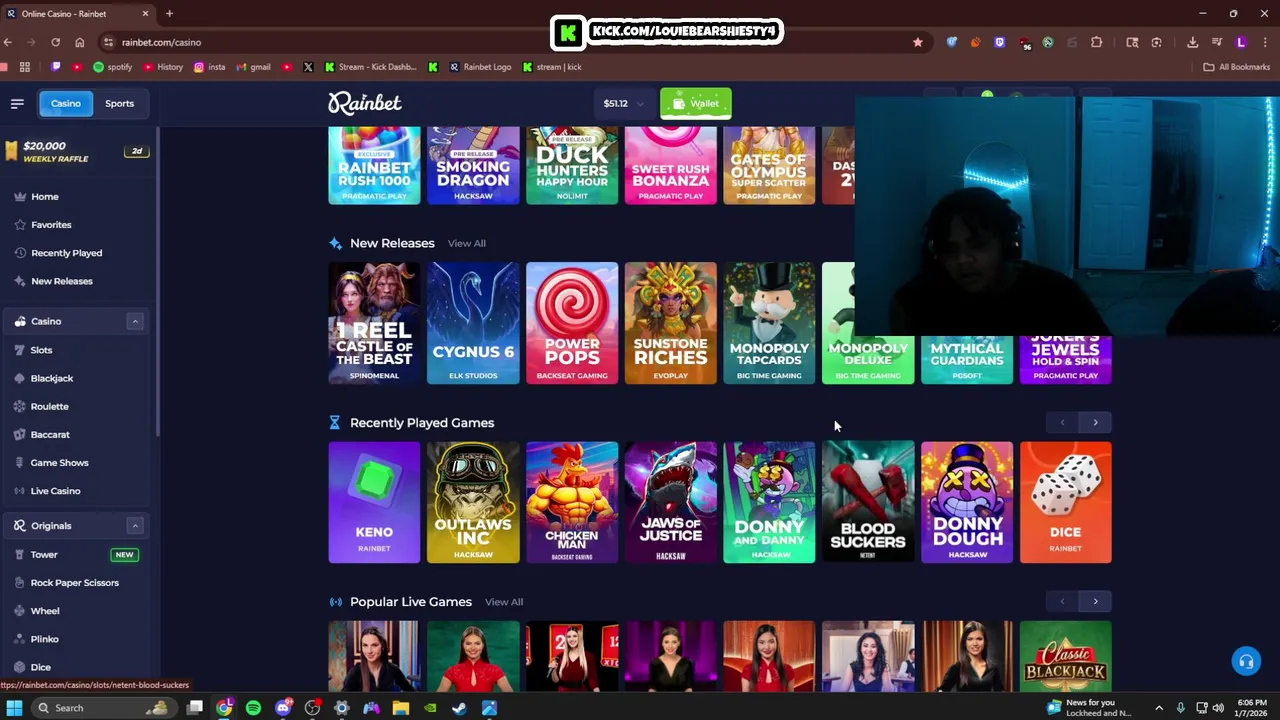Open the Chrome downloads icon
The width and height of the screenshot is (1280, 720).
click(x=1192, y=42)
